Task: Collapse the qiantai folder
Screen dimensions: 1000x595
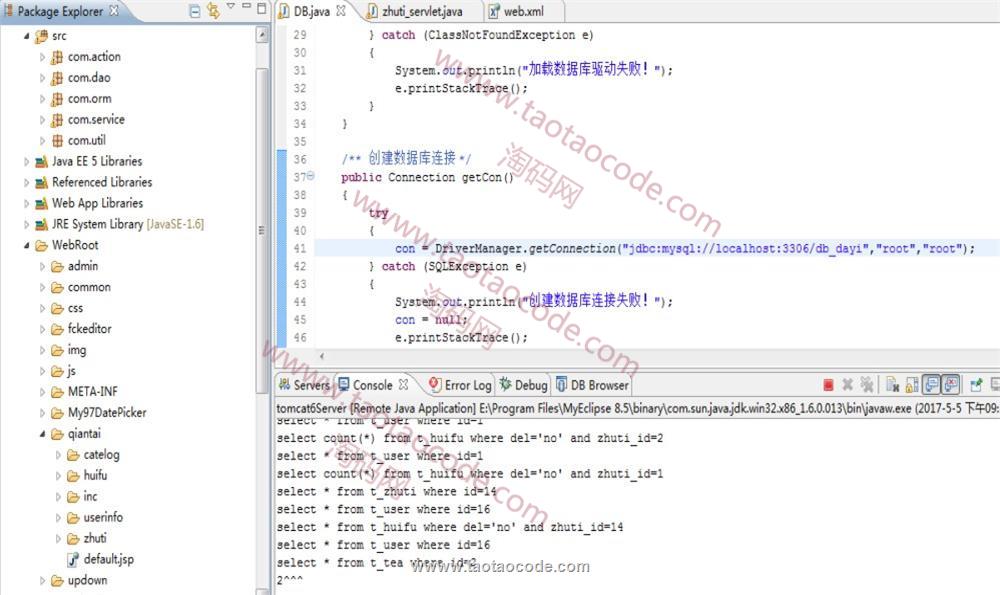Action: pyautogui.click(x=43, y=434)
